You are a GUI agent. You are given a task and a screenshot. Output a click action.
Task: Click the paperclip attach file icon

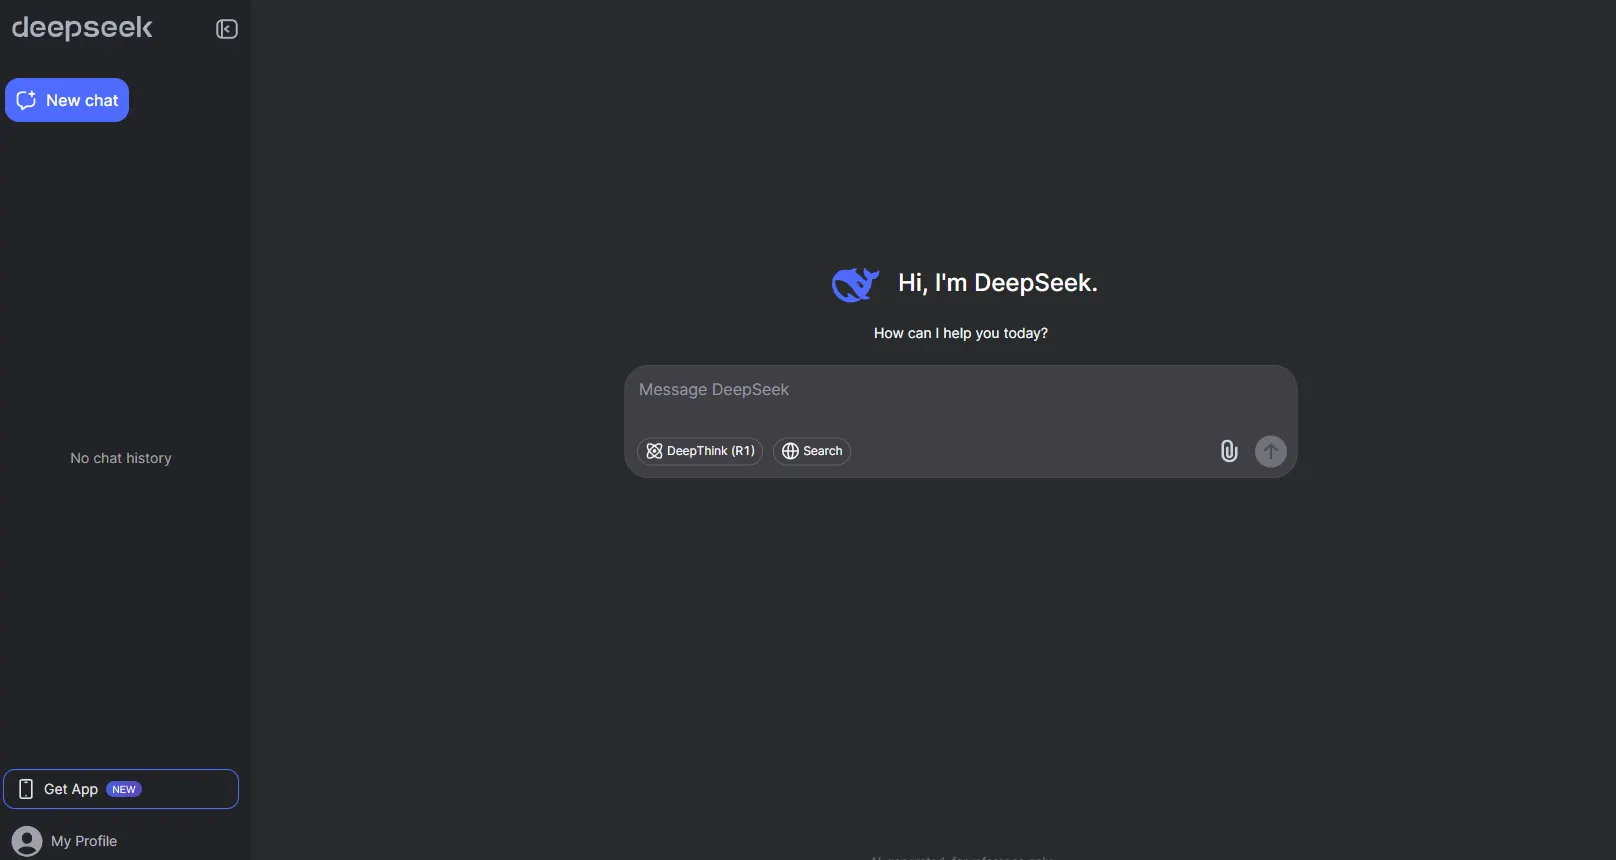click(1229, 451)
